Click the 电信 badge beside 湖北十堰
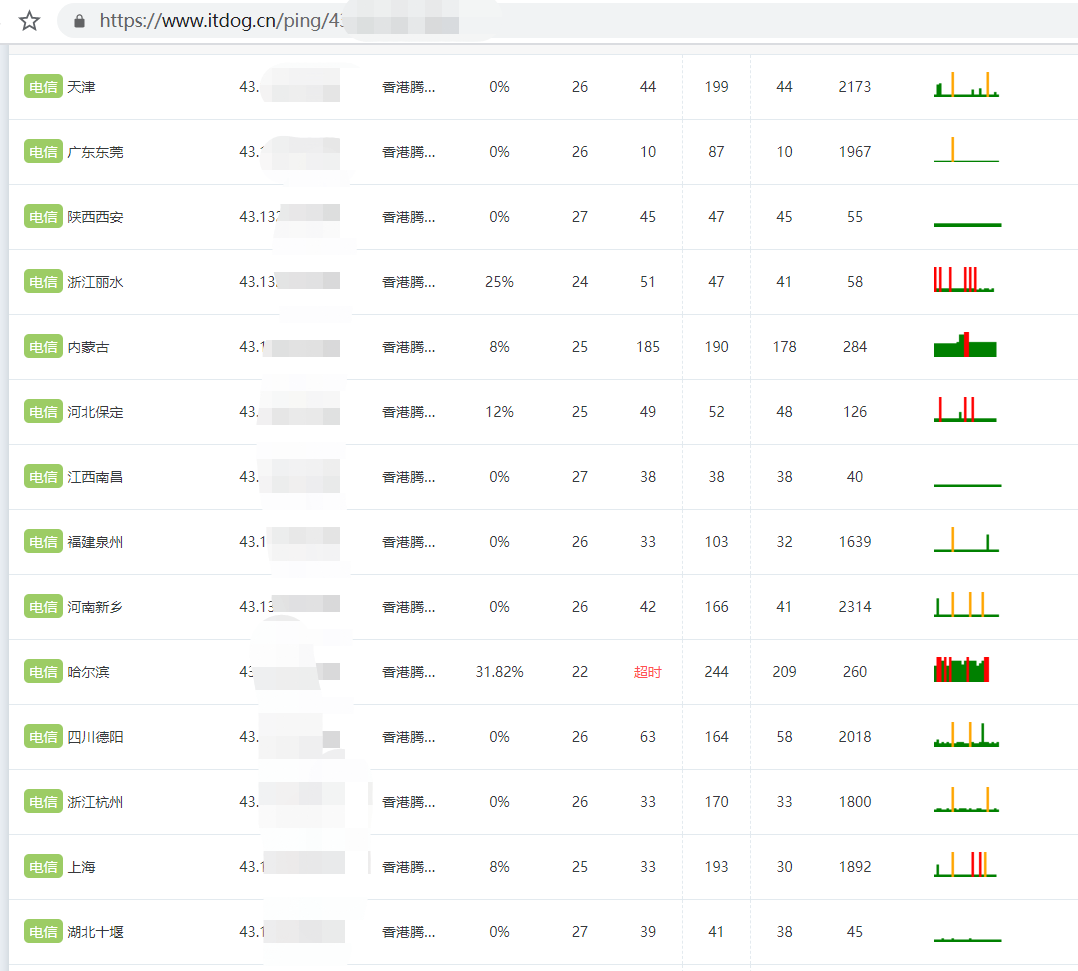1078x971 pixels. 43,932
